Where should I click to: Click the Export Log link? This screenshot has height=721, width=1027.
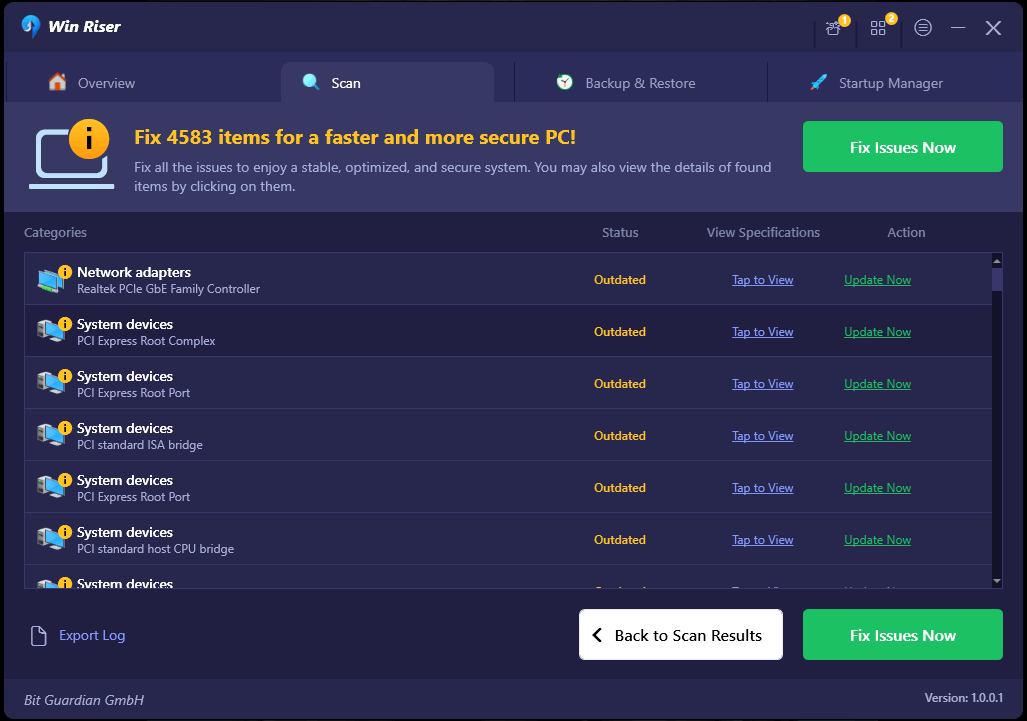tap(92, 636)
